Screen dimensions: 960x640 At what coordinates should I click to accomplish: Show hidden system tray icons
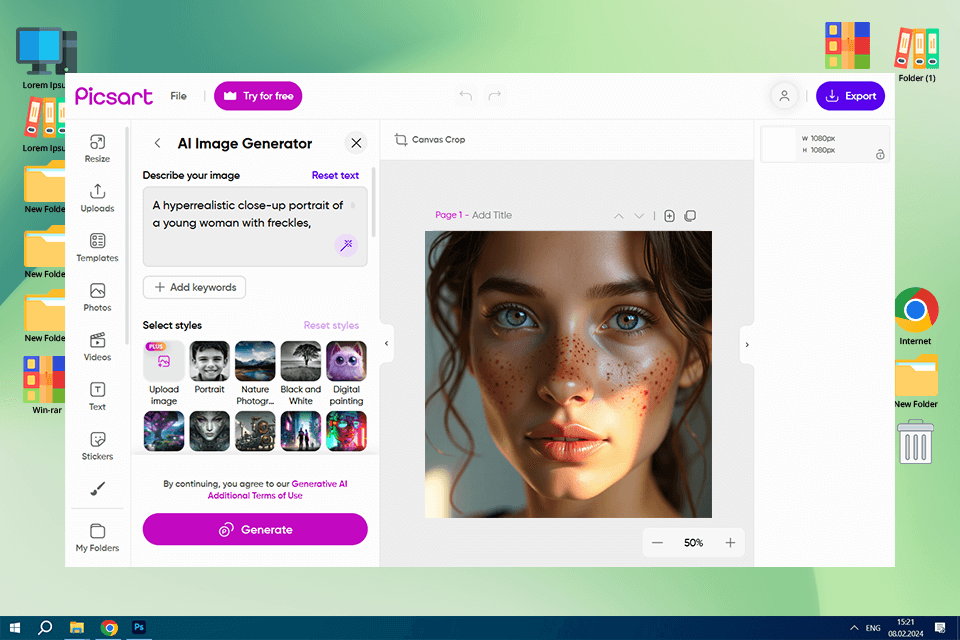click(x=853, y=628)
